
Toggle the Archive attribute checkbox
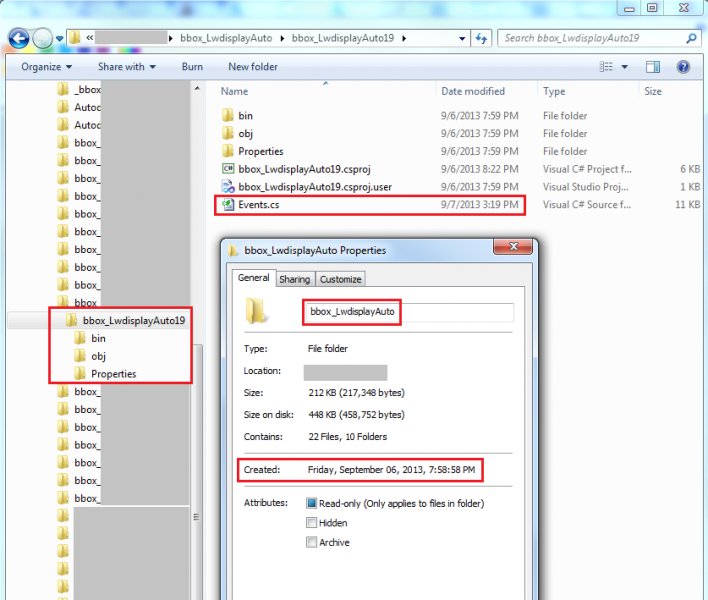tap(311, 542)
